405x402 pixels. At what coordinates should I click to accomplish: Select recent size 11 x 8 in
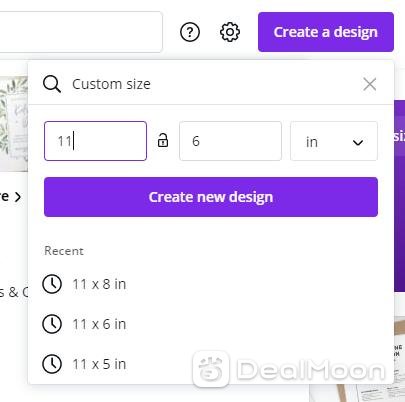99,284
